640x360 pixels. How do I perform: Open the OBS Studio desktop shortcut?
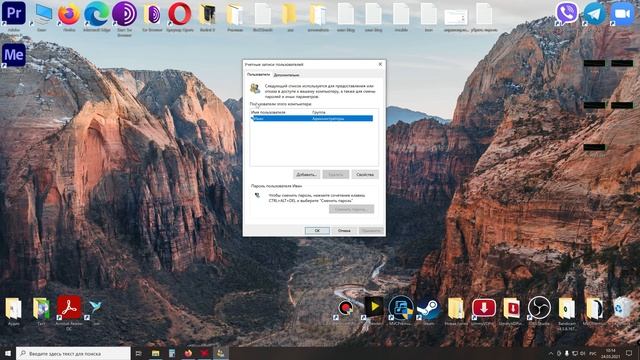539,308
